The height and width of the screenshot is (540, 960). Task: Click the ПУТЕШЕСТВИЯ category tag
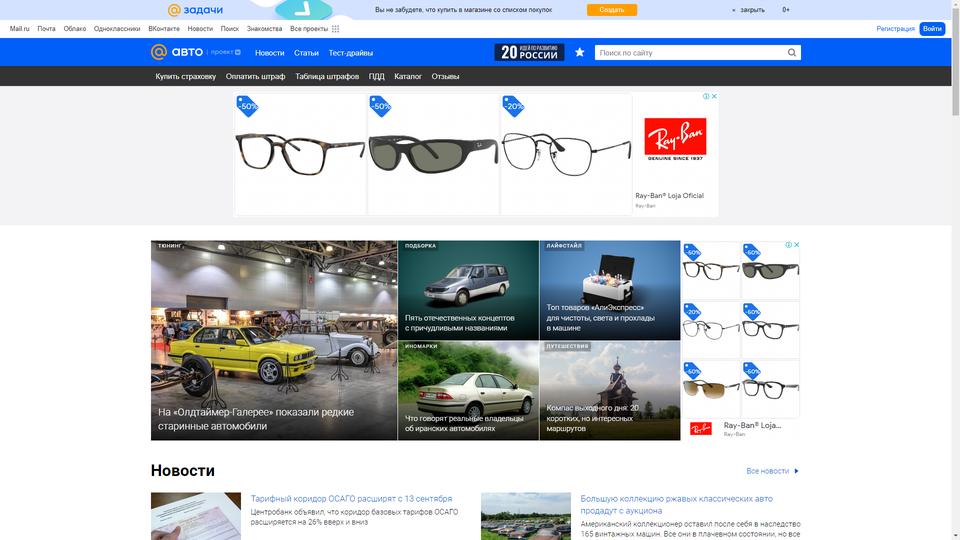click(568, 346)
